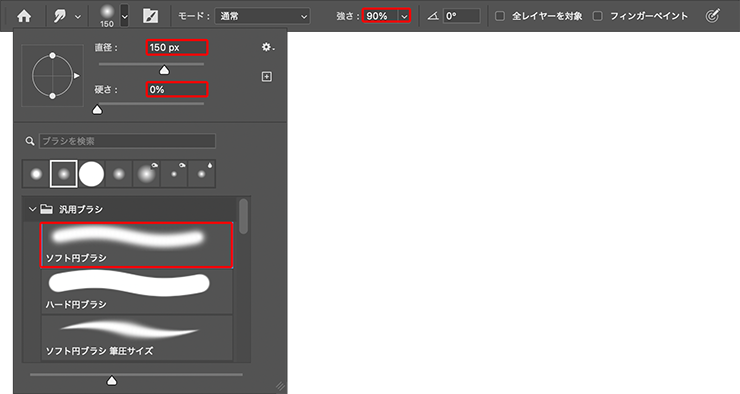Create new brush preset with plus icon

coord(267,76)
